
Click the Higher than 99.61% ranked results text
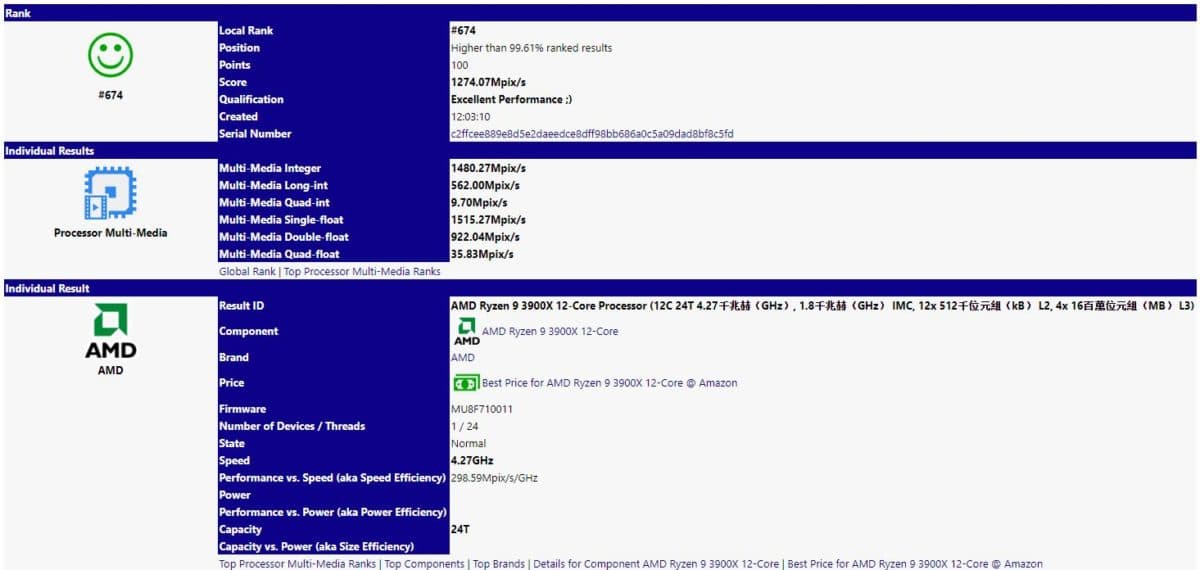532,48
